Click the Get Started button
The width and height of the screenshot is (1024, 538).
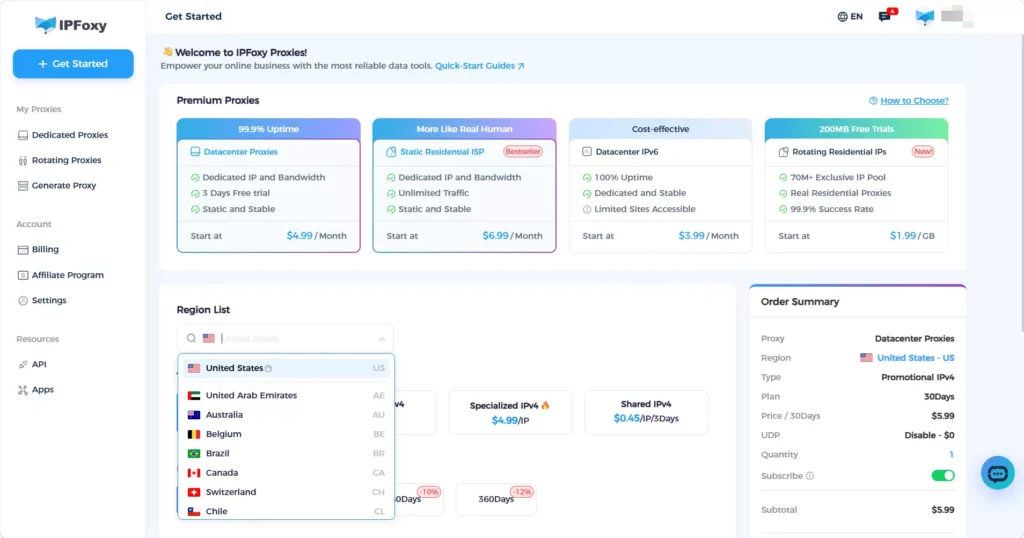73,64
